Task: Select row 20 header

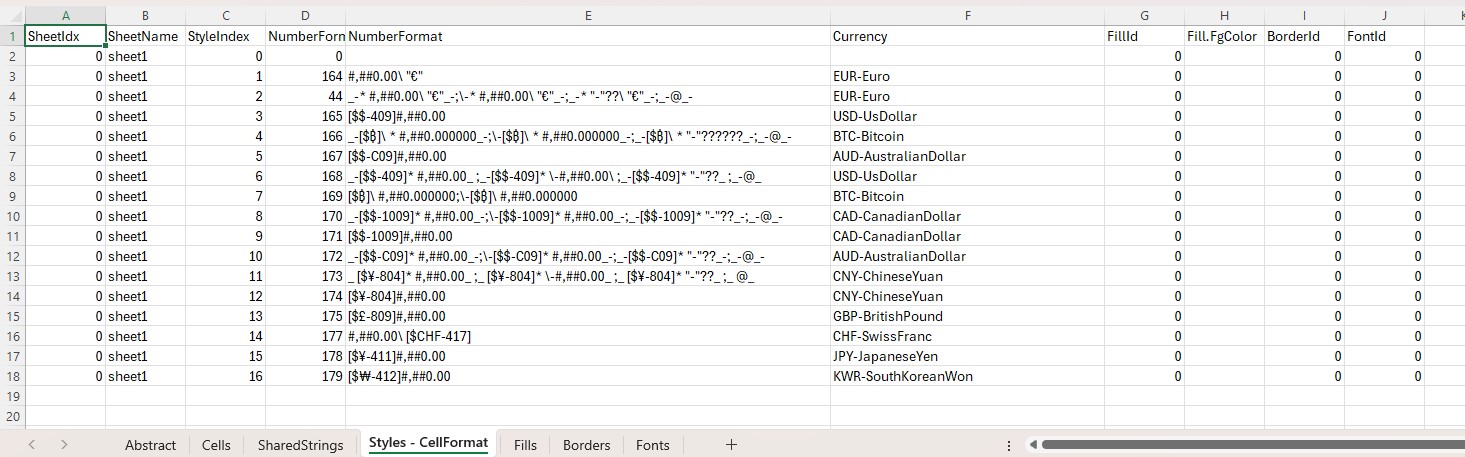Action: 12,416
